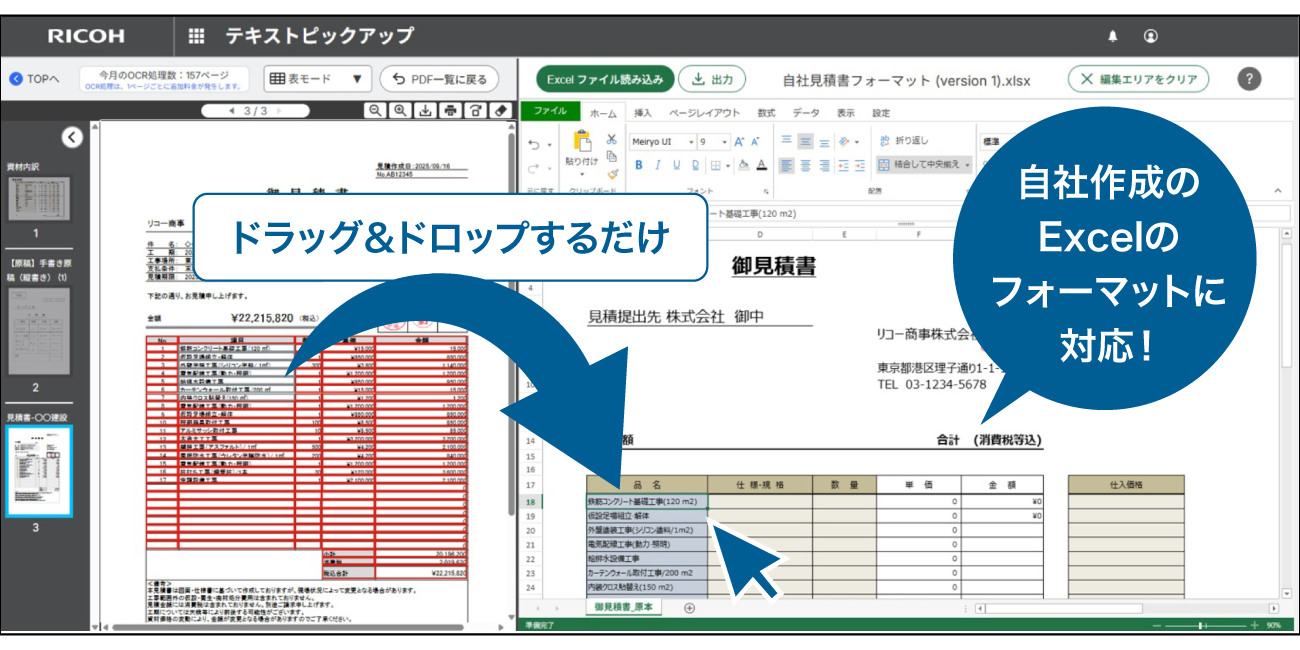Open the 表モード mode dropdown
Image resolution: width=1300 pixels, height=650 pixels.
pyautogui.click(x=317, y=79)
